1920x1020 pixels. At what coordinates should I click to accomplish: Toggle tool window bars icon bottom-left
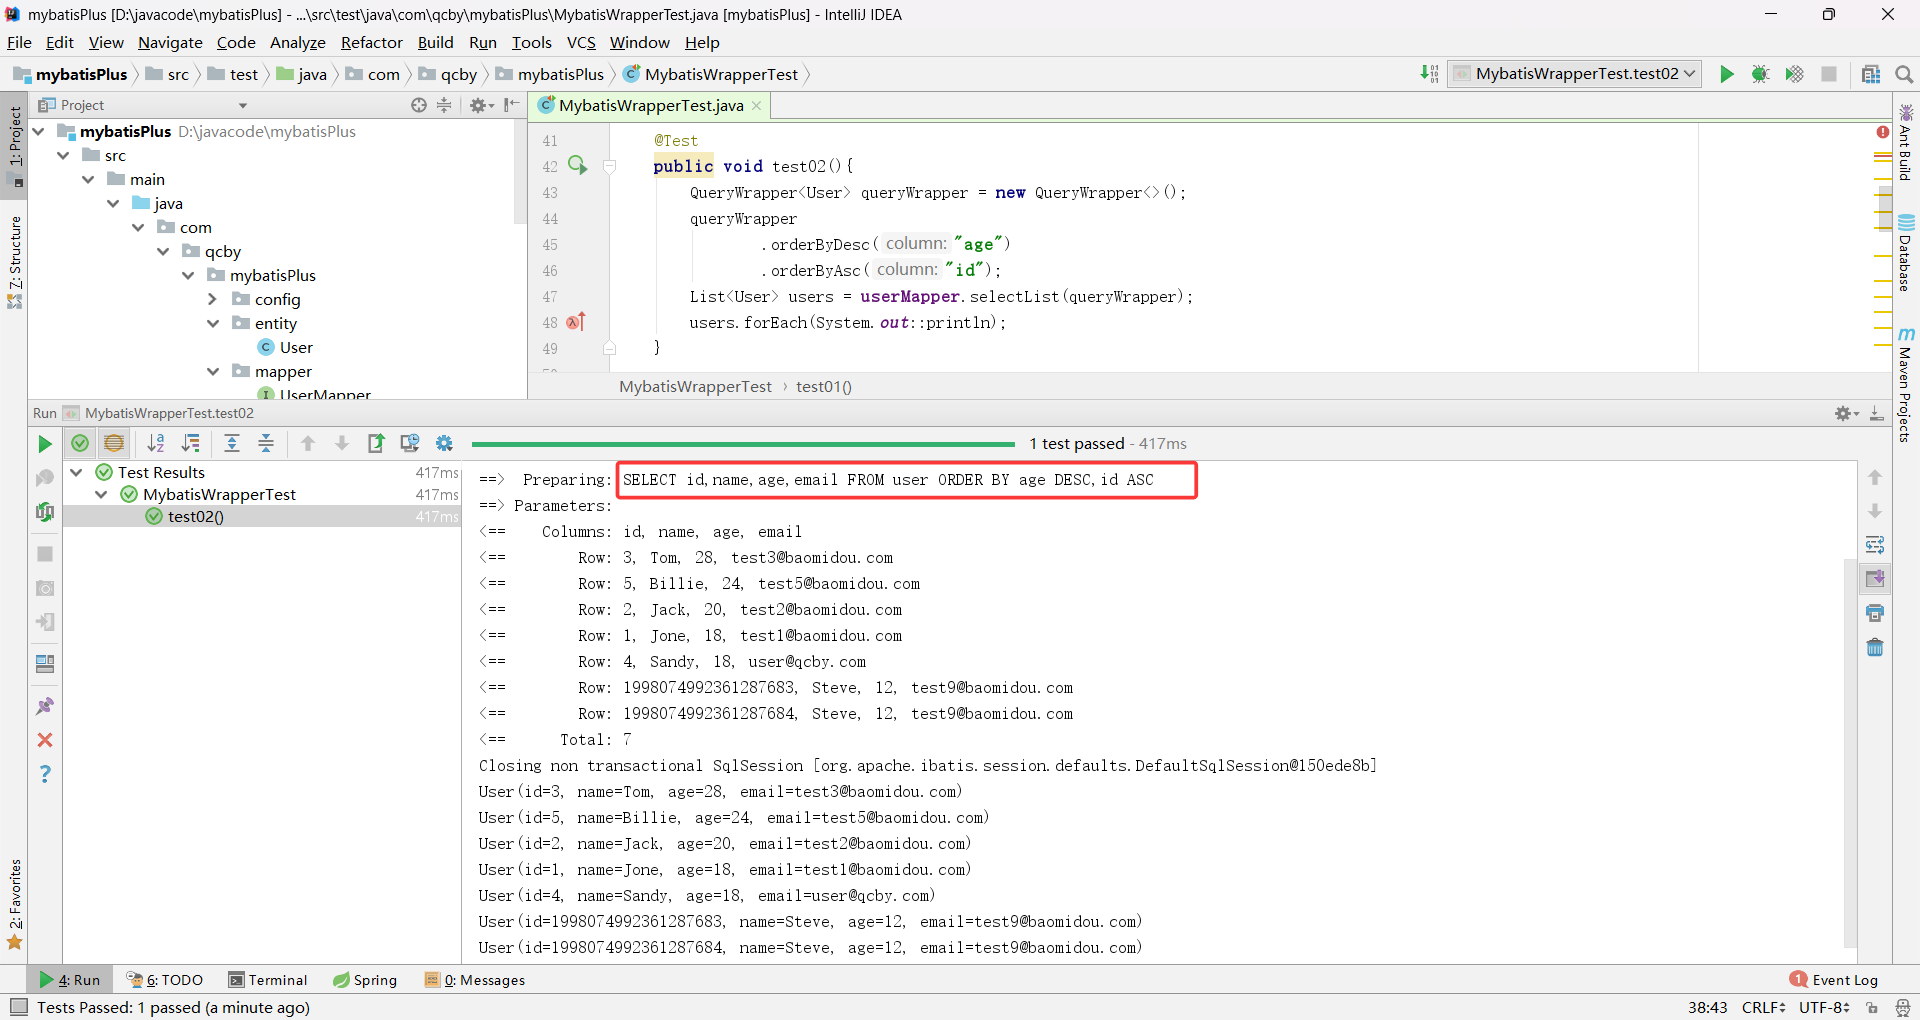click(x=18, y=1007)
